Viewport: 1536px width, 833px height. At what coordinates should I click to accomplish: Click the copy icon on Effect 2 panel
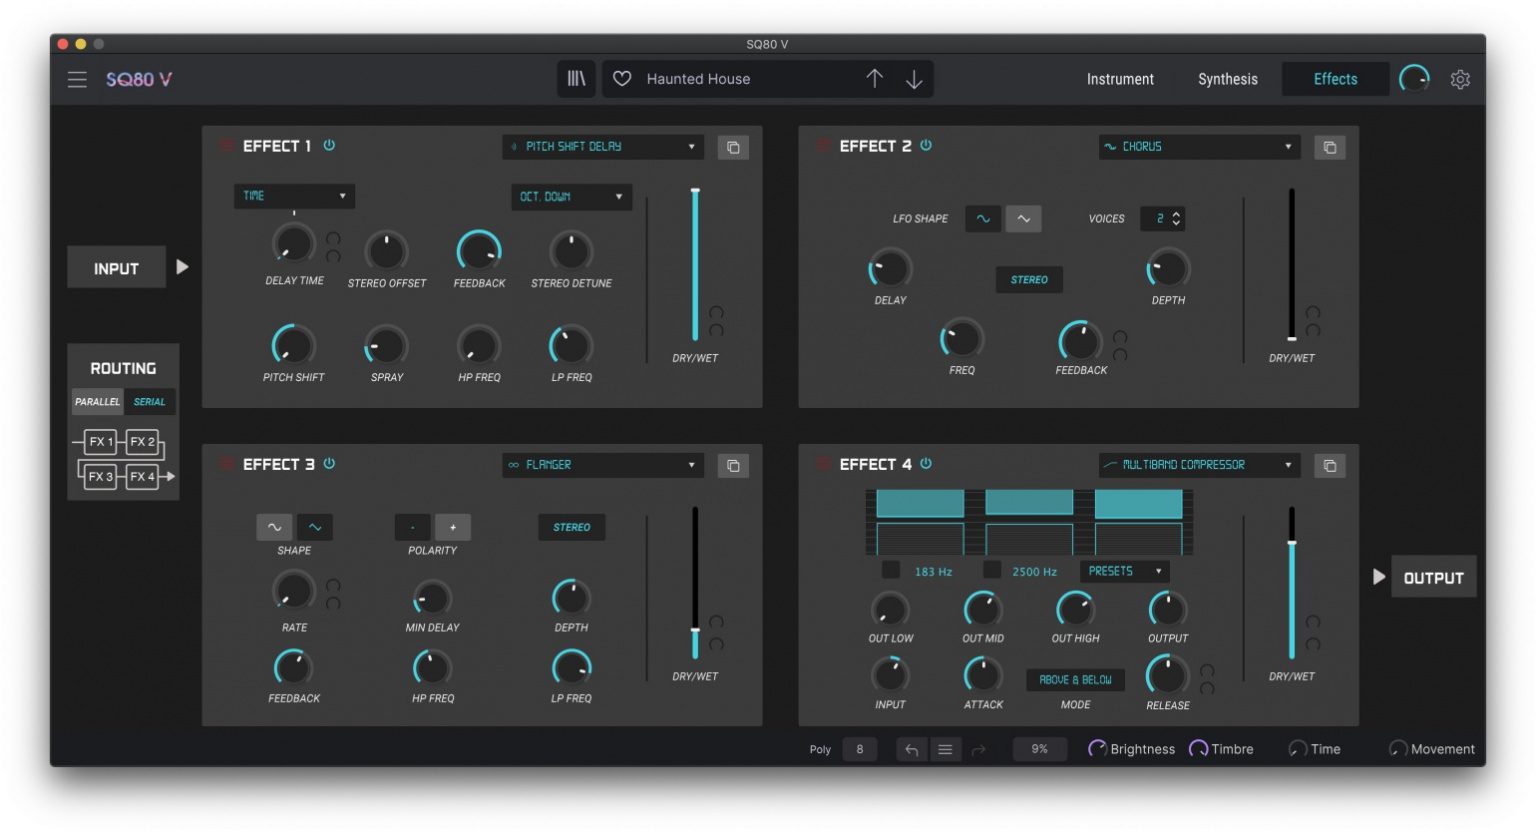[1330, 146]
